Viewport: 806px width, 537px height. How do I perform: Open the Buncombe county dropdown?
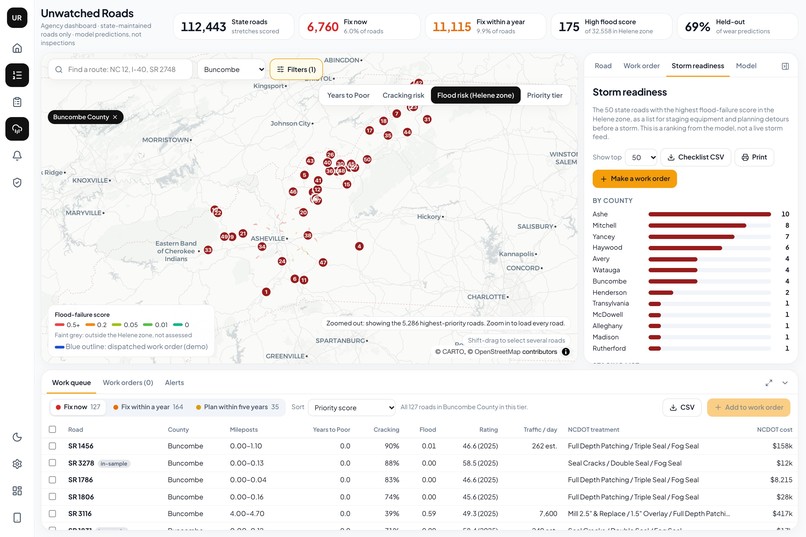(232, 69)
